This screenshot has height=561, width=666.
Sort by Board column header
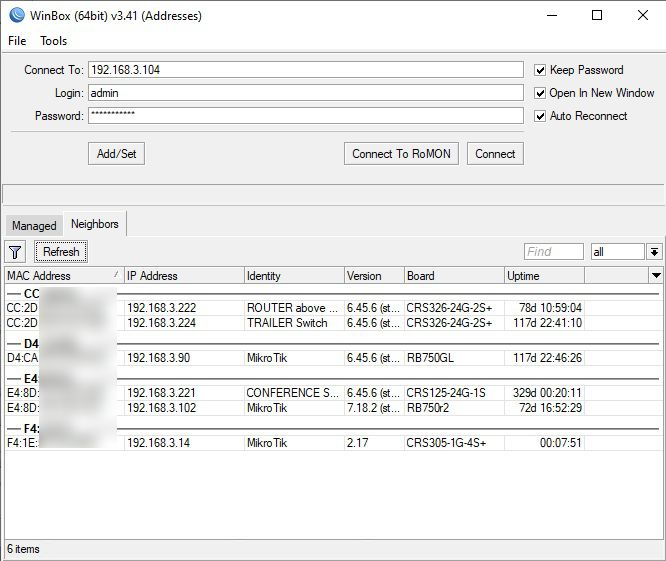click(x=454, y=276)
